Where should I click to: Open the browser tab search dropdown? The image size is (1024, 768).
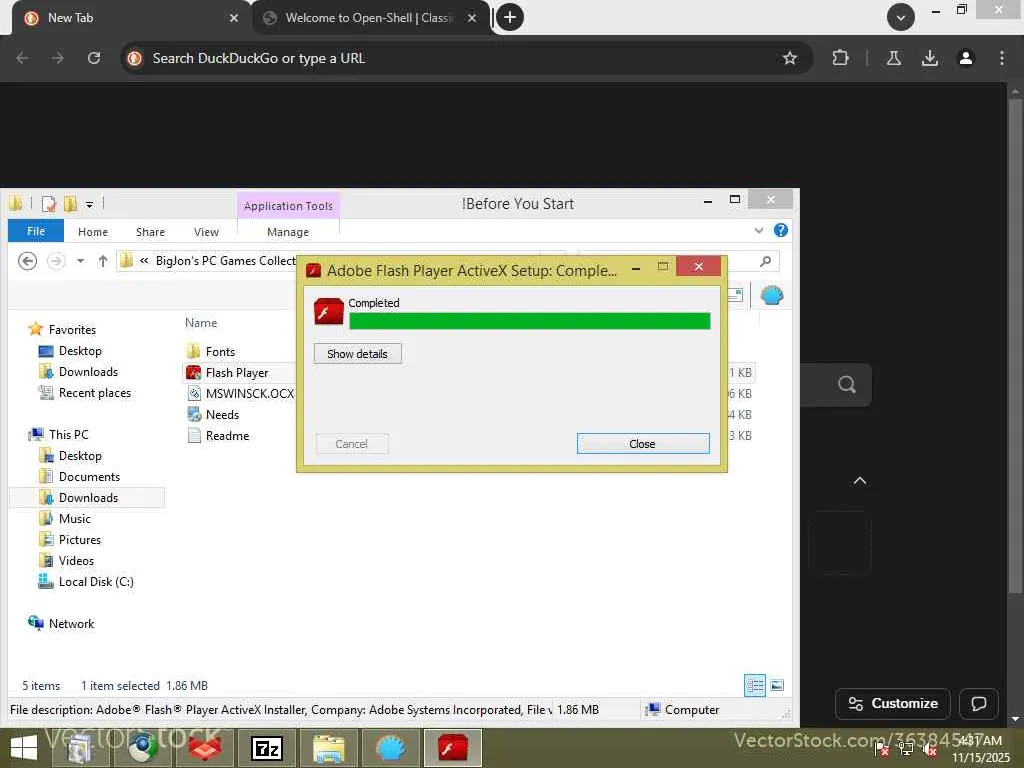click(x=901, y=17)
